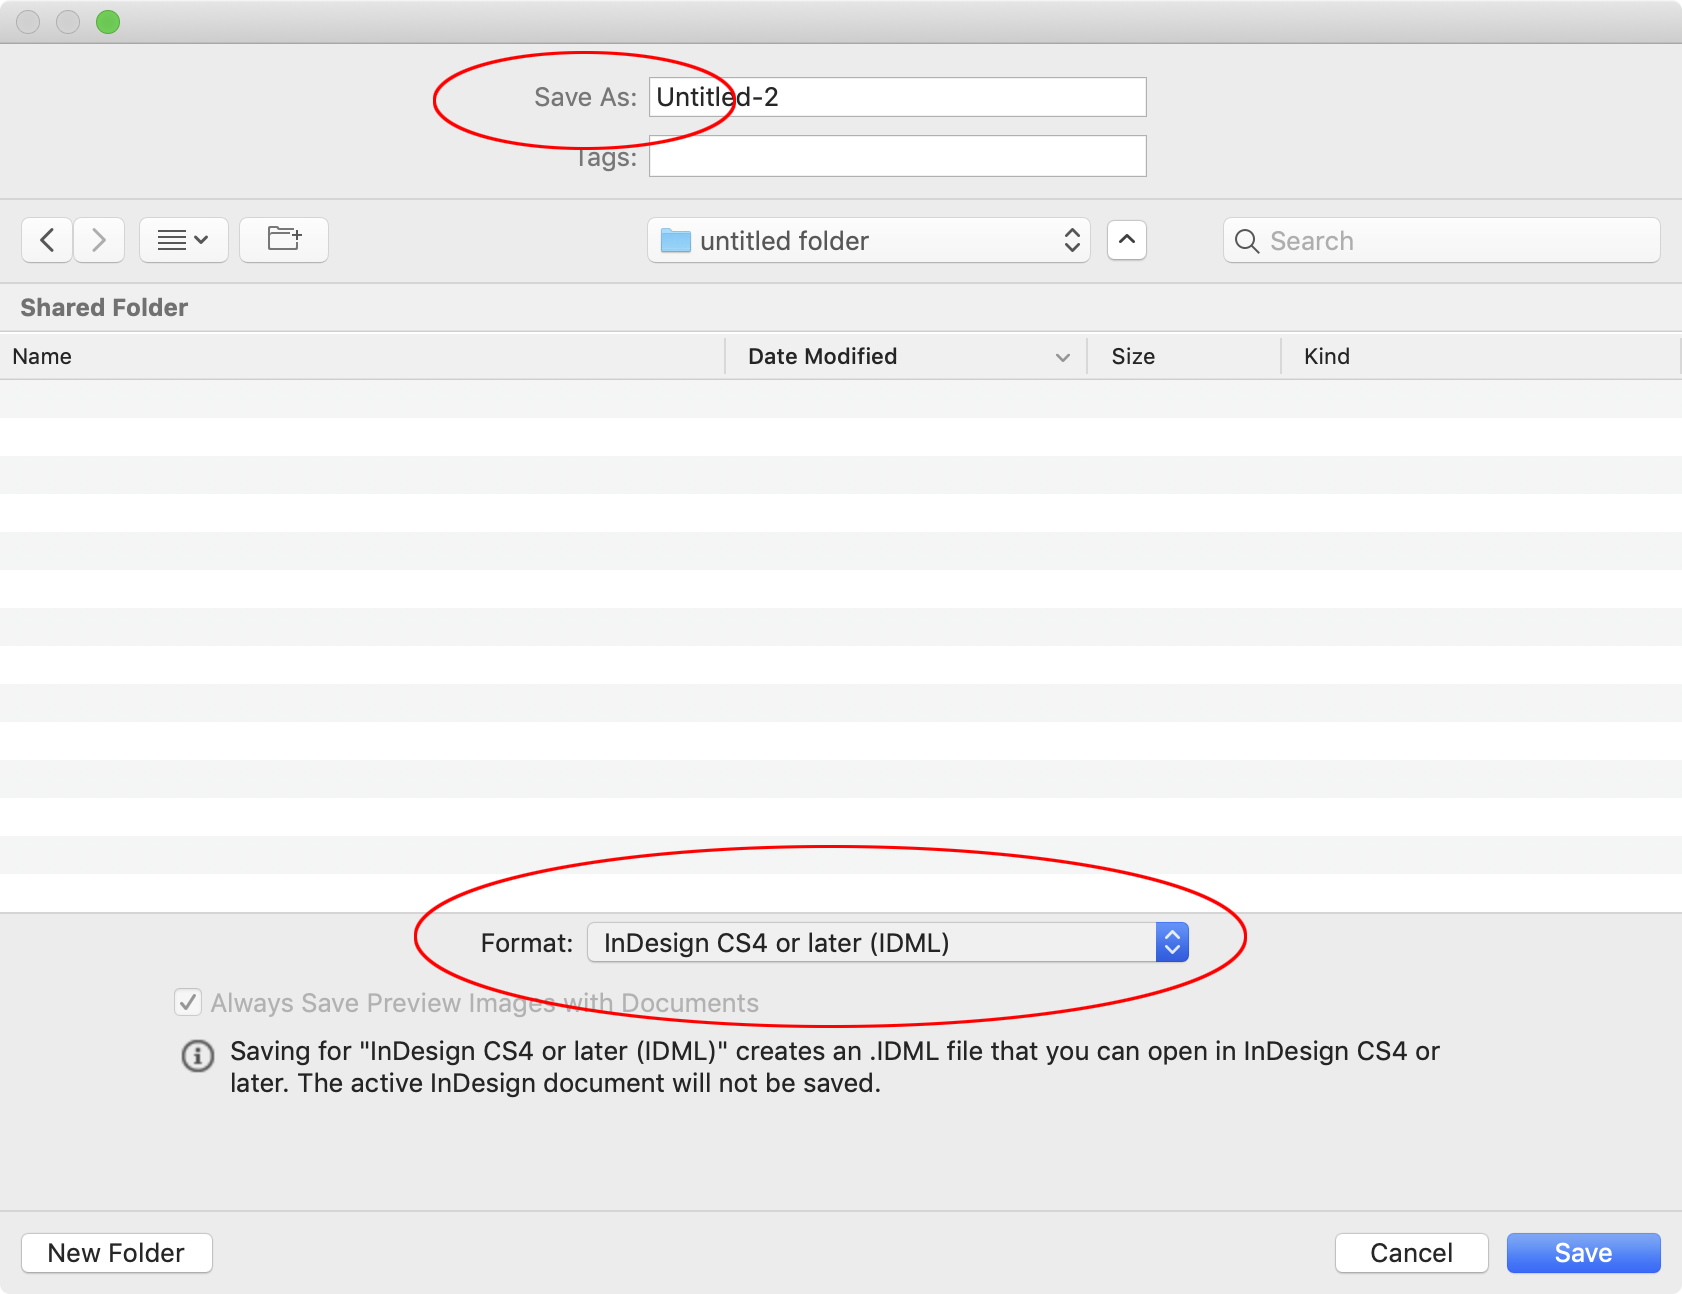Click the Cancel button

(1411, 1252)
